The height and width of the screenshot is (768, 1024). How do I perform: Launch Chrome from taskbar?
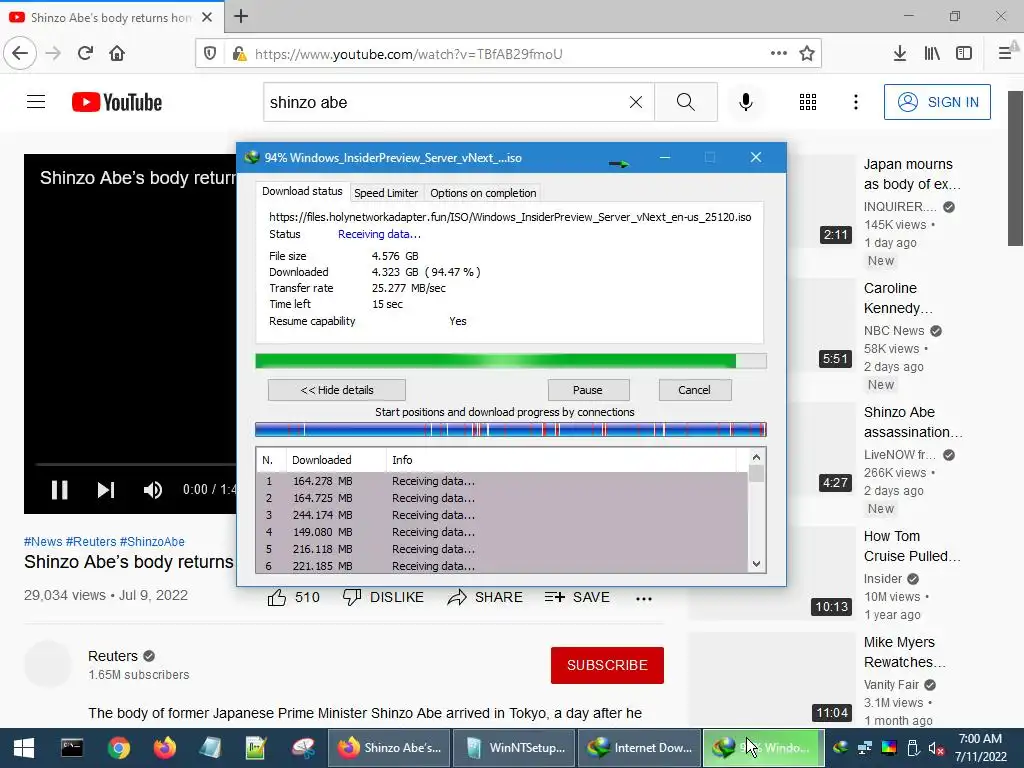tap(118, 748)
